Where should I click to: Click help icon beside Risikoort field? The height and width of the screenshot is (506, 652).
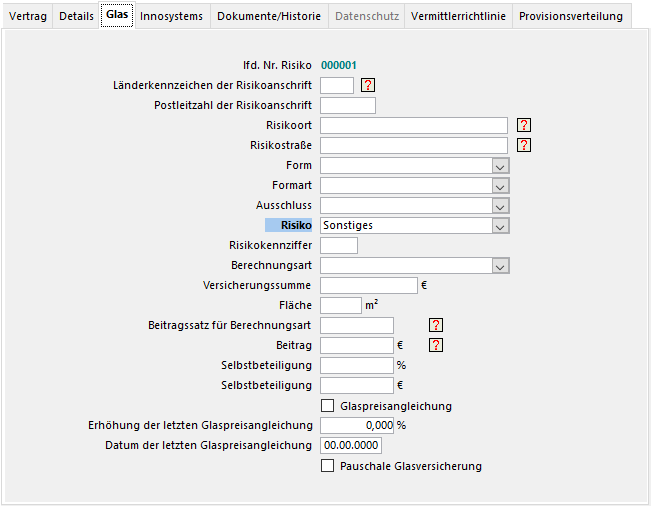pos(523,125)
